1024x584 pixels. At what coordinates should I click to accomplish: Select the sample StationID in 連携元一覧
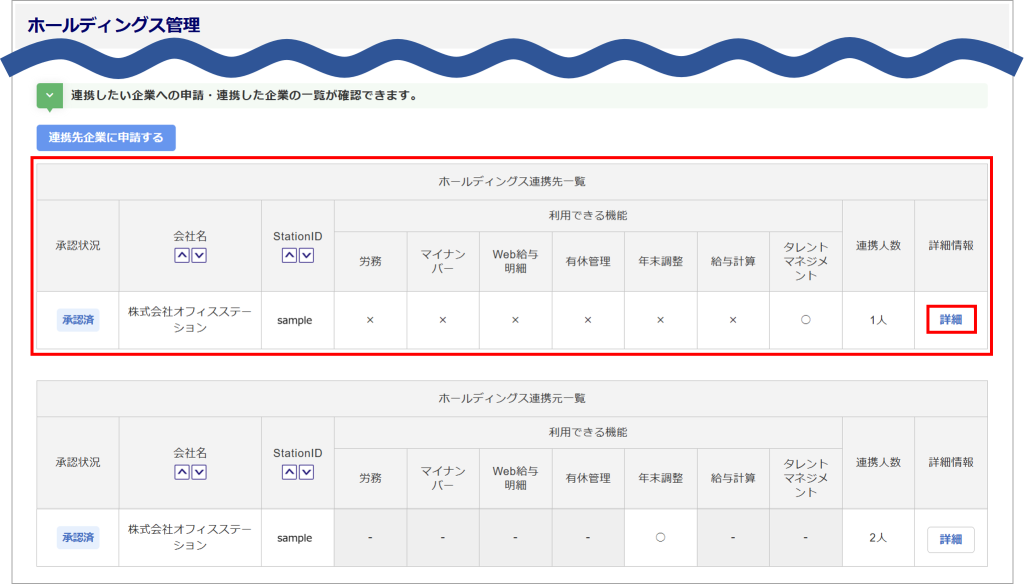(x=295, y=538)
